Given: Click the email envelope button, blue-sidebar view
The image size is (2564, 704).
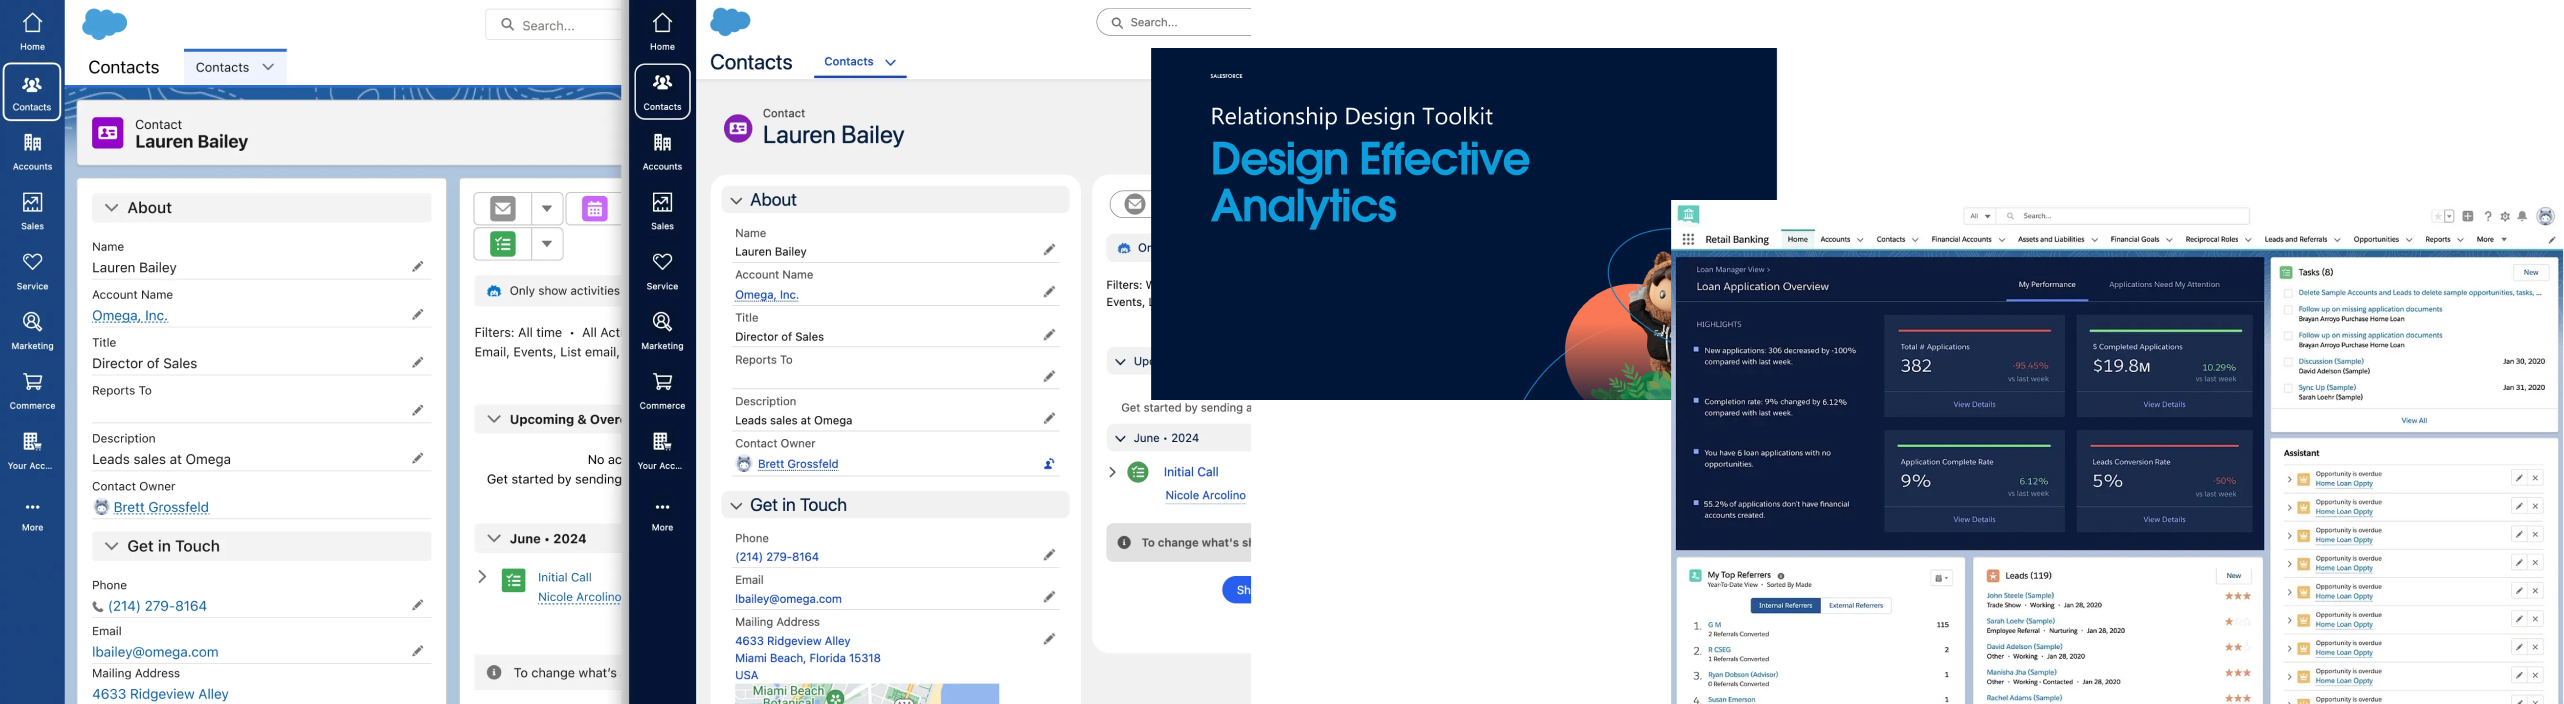Looking at the screenshot, I should coord(503,209).
